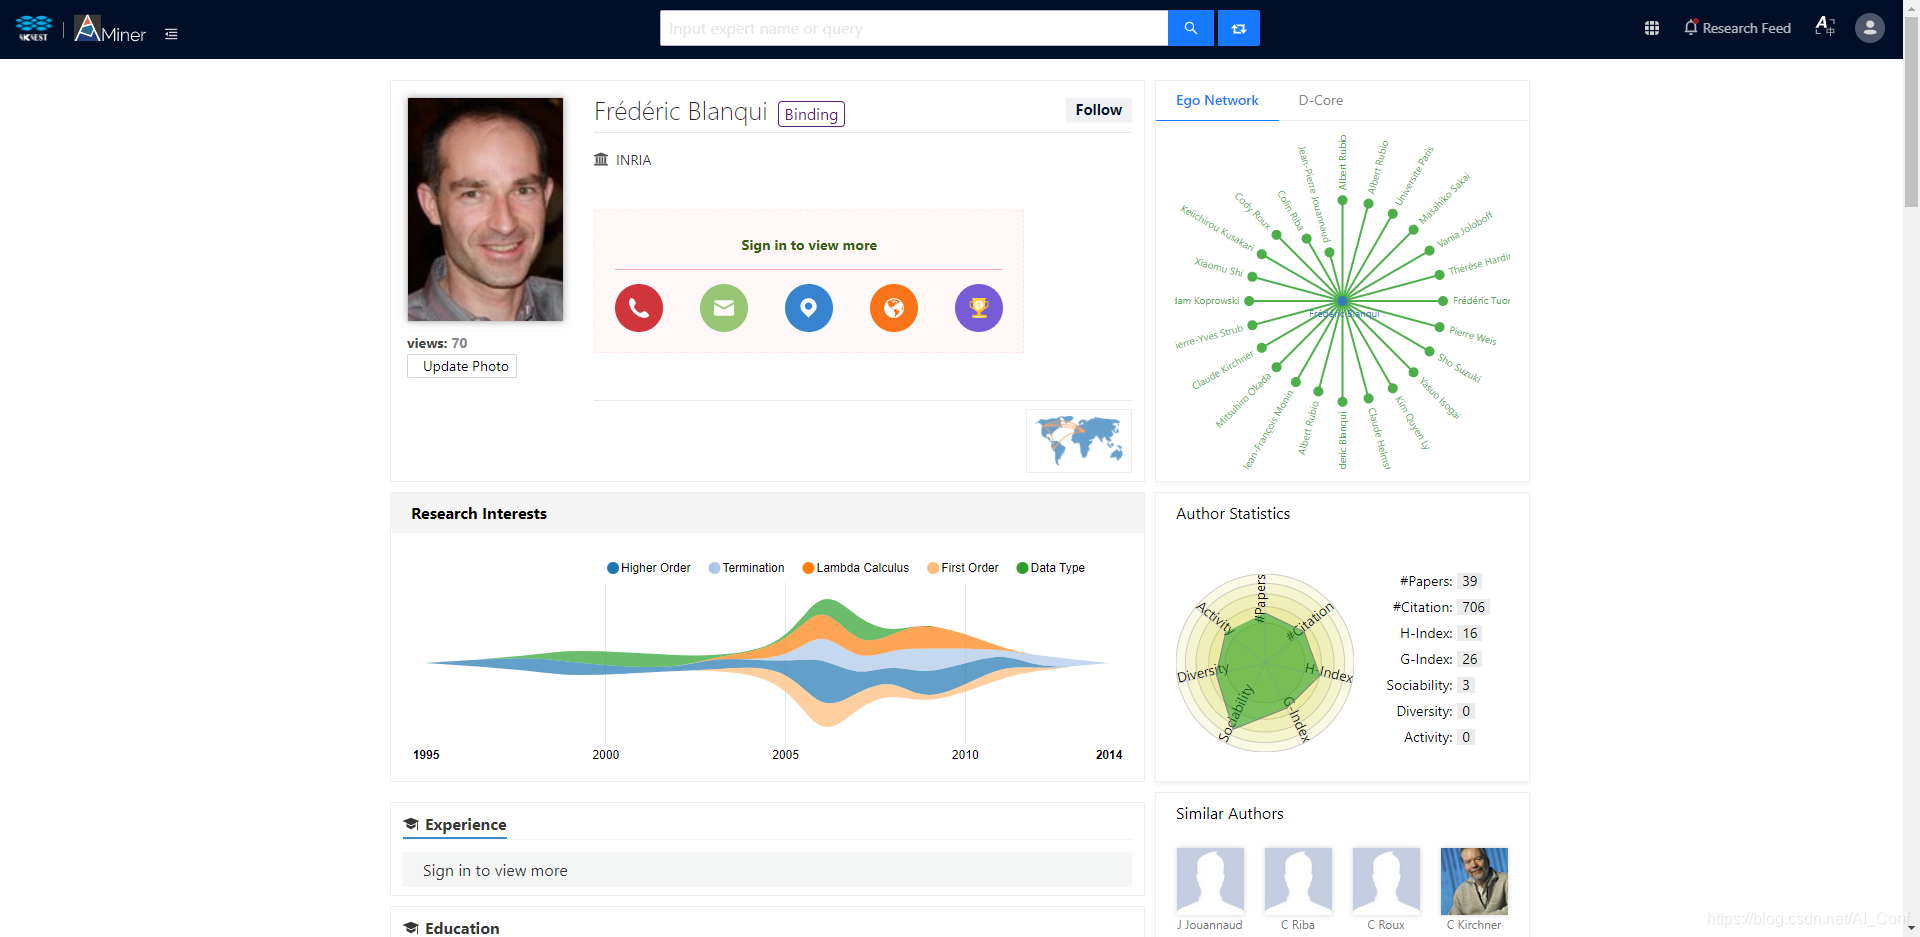1920x937 pixels.
Task: Click the Follow button
Action: (x=1098, y=110)
